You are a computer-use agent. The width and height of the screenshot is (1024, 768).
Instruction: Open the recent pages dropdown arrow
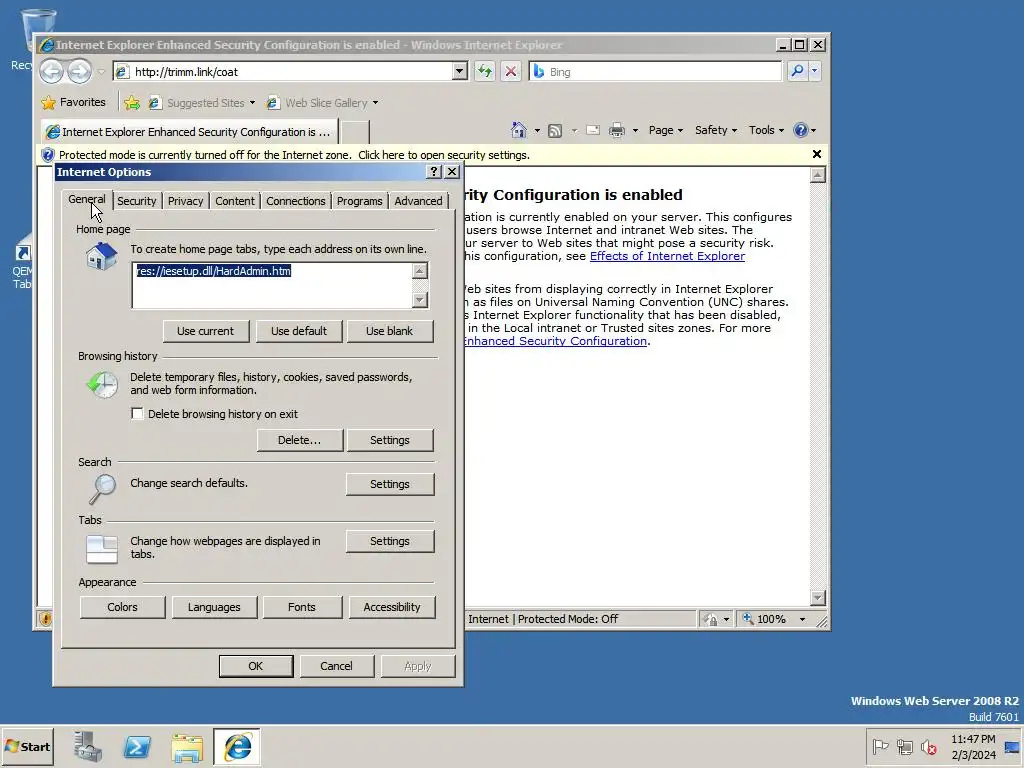tap(101, 71)
